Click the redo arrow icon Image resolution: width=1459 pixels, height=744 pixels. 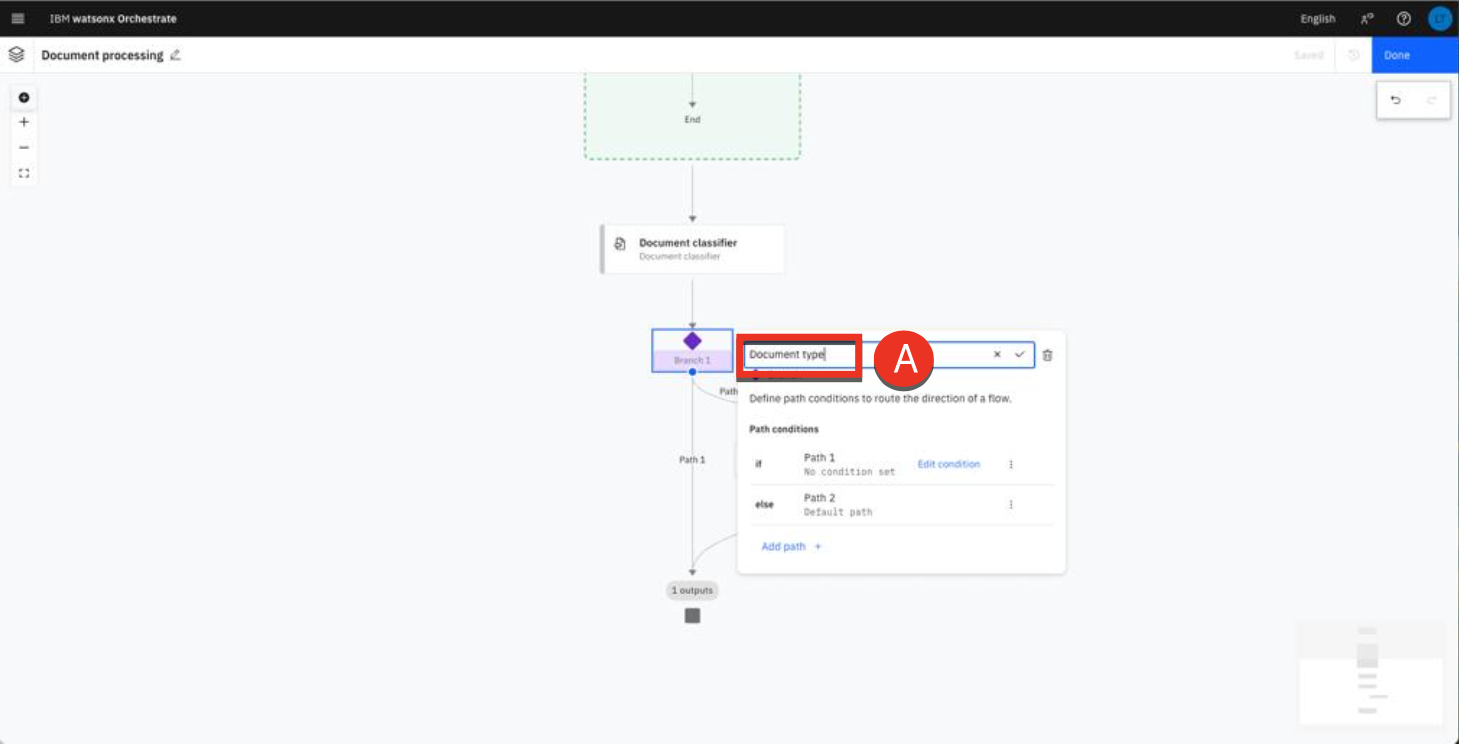click(1431, 100)
